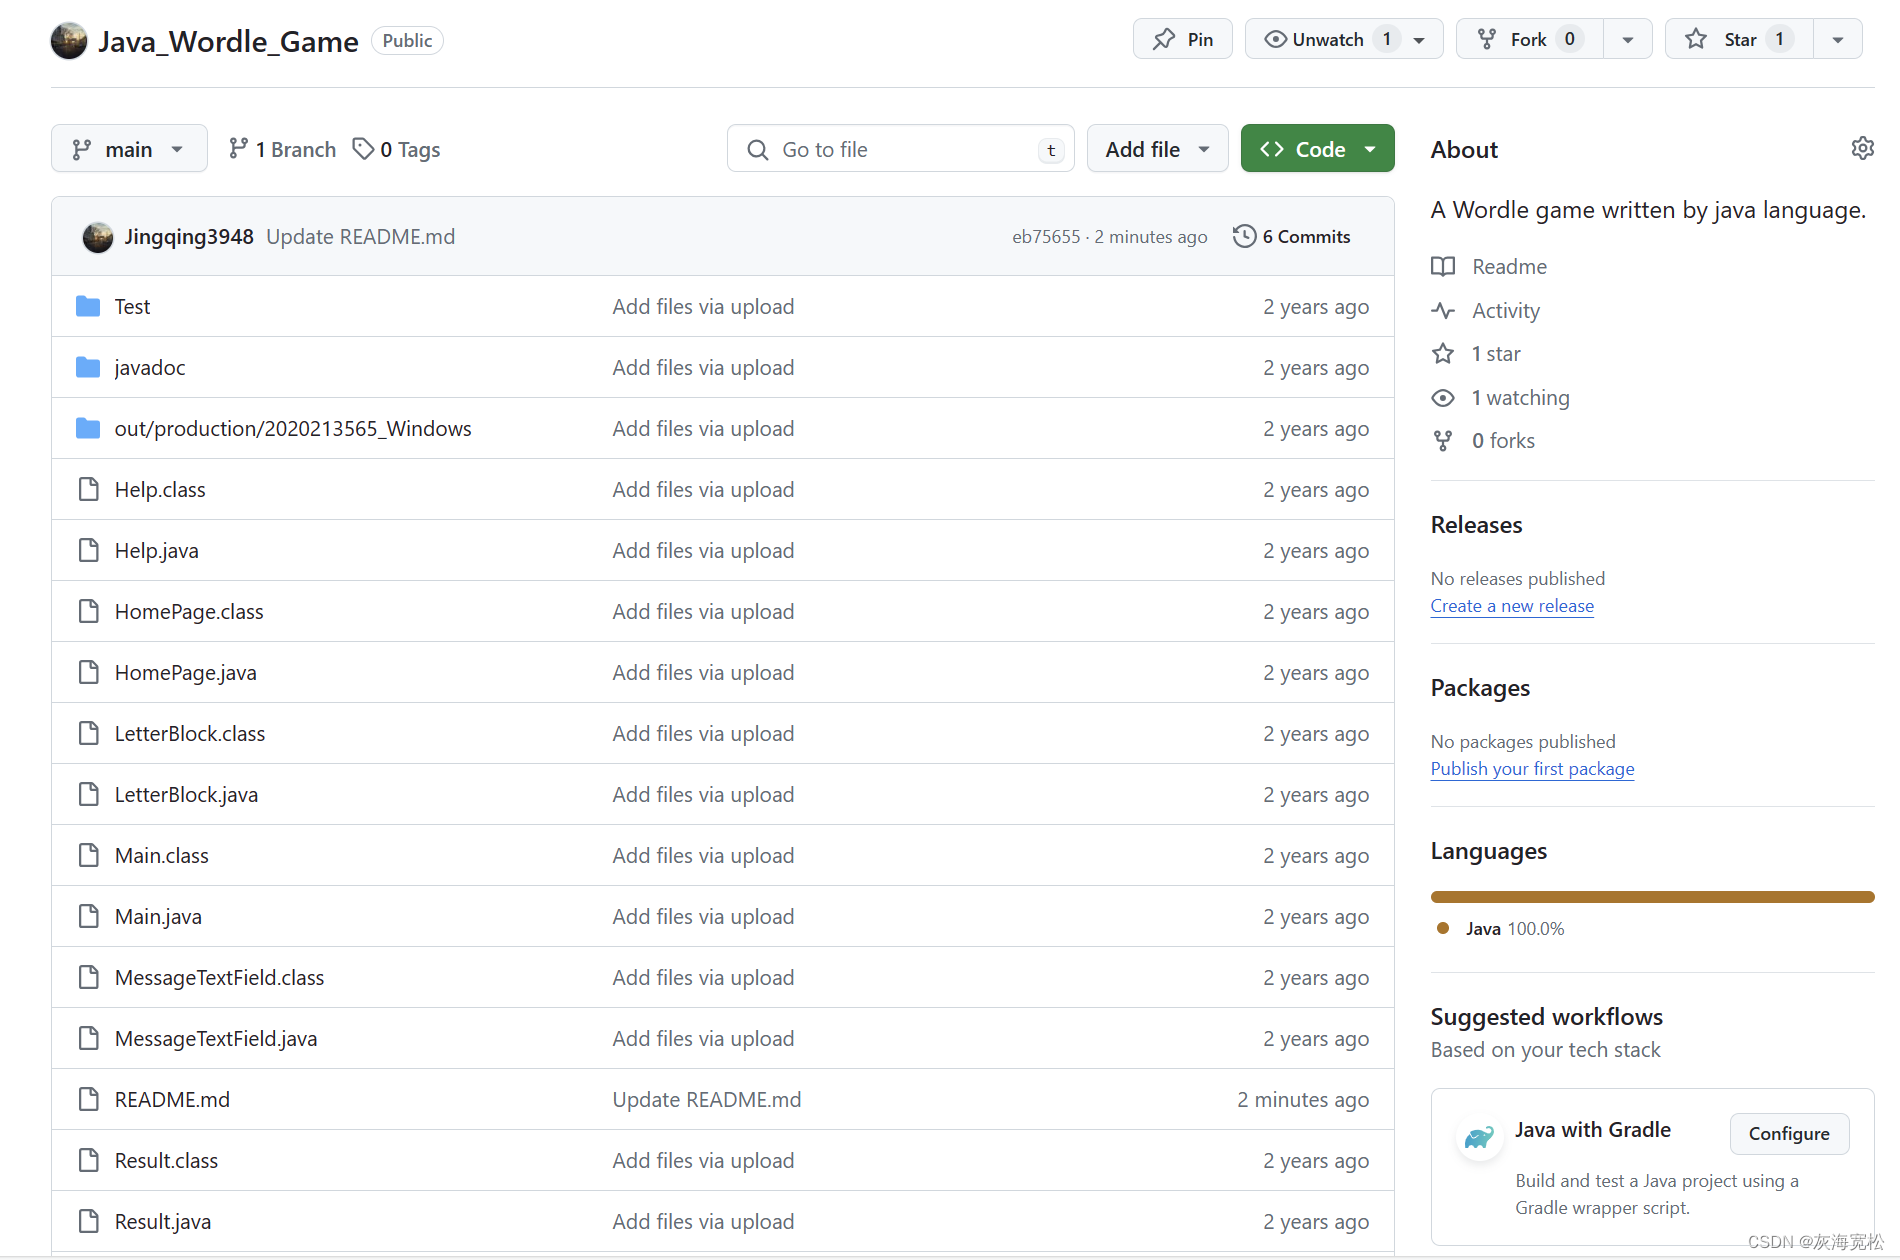
Task: Pin this repository
Action: click(1182, 39)
